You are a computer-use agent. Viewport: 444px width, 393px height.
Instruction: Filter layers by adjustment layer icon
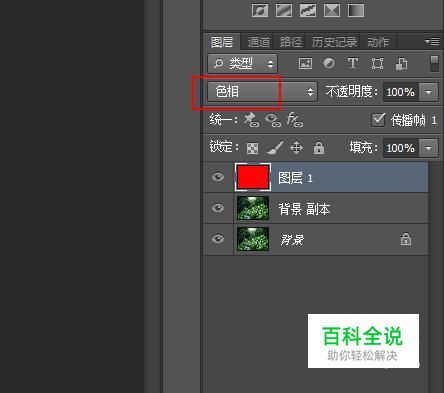click(x=329, y=63)
